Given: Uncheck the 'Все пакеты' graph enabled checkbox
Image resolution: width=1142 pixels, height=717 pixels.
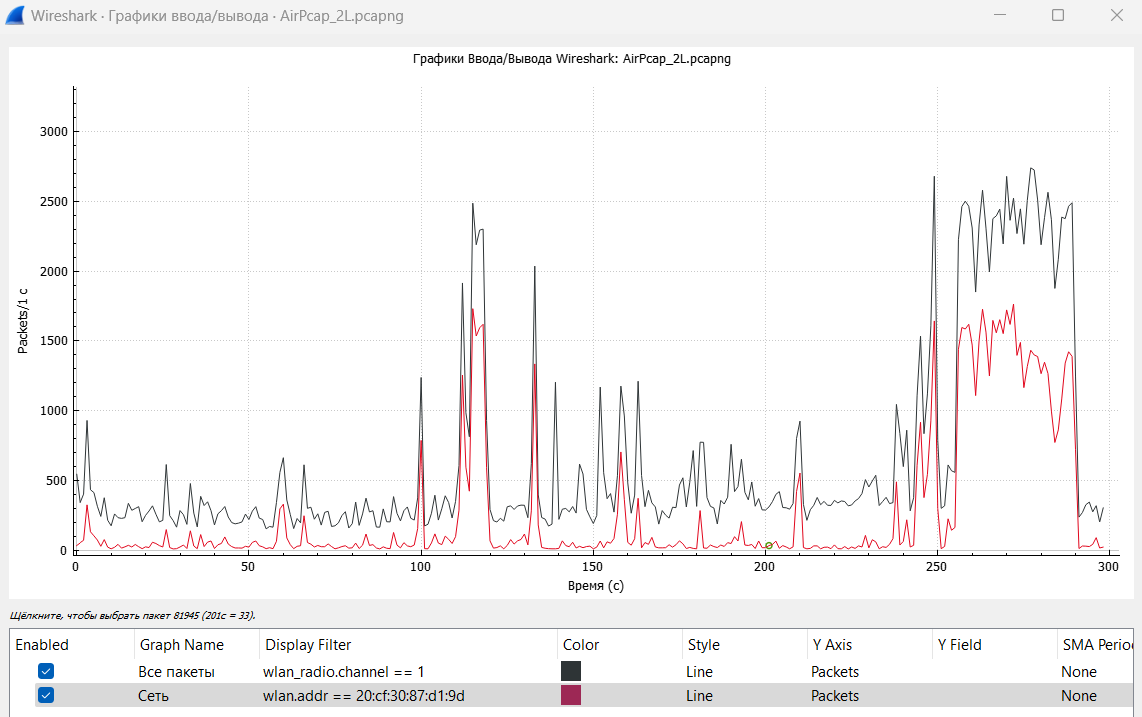Looking at the screenshot, I should [46, 671].
